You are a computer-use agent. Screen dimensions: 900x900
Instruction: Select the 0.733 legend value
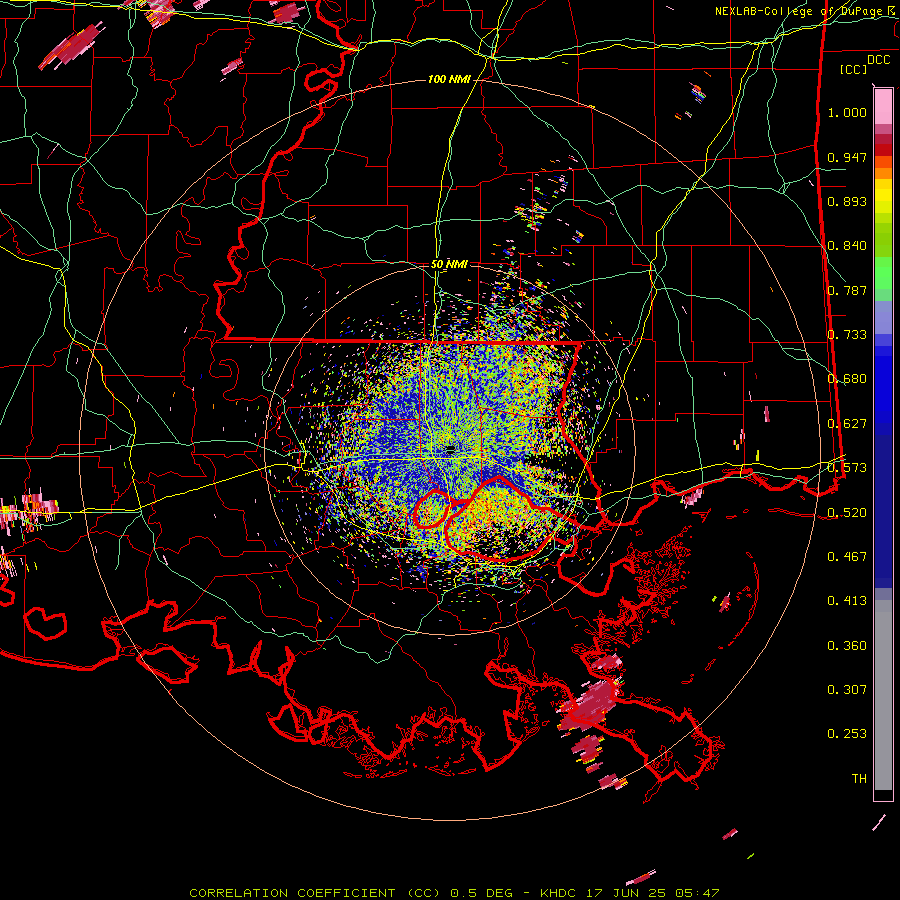847,335
